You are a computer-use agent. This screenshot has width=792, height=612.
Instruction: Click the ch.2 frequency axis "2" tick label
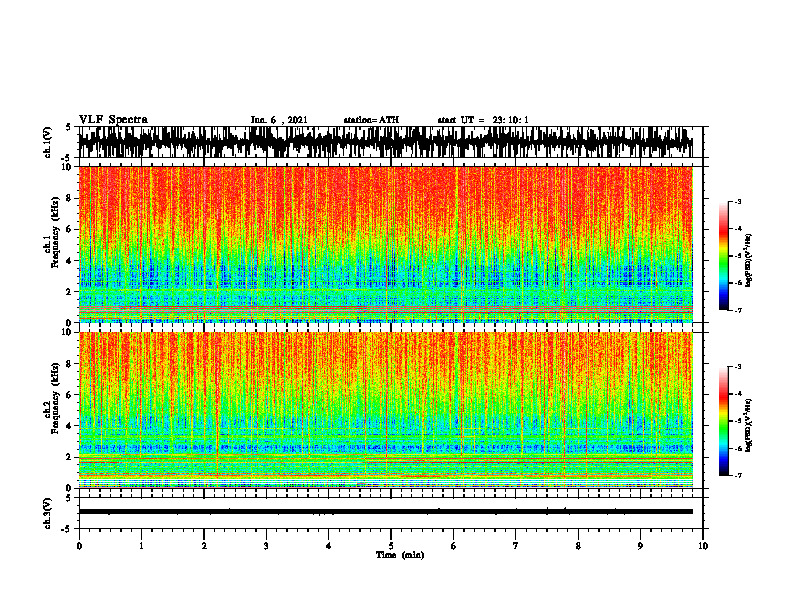point(69,457)
